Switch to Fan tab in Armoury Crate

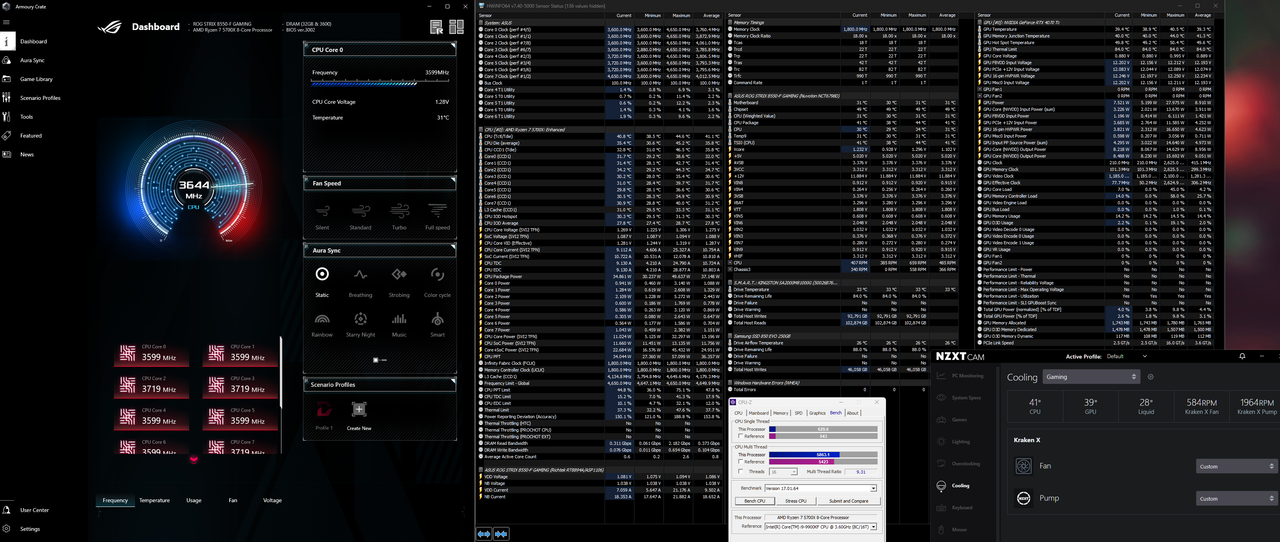233,500
